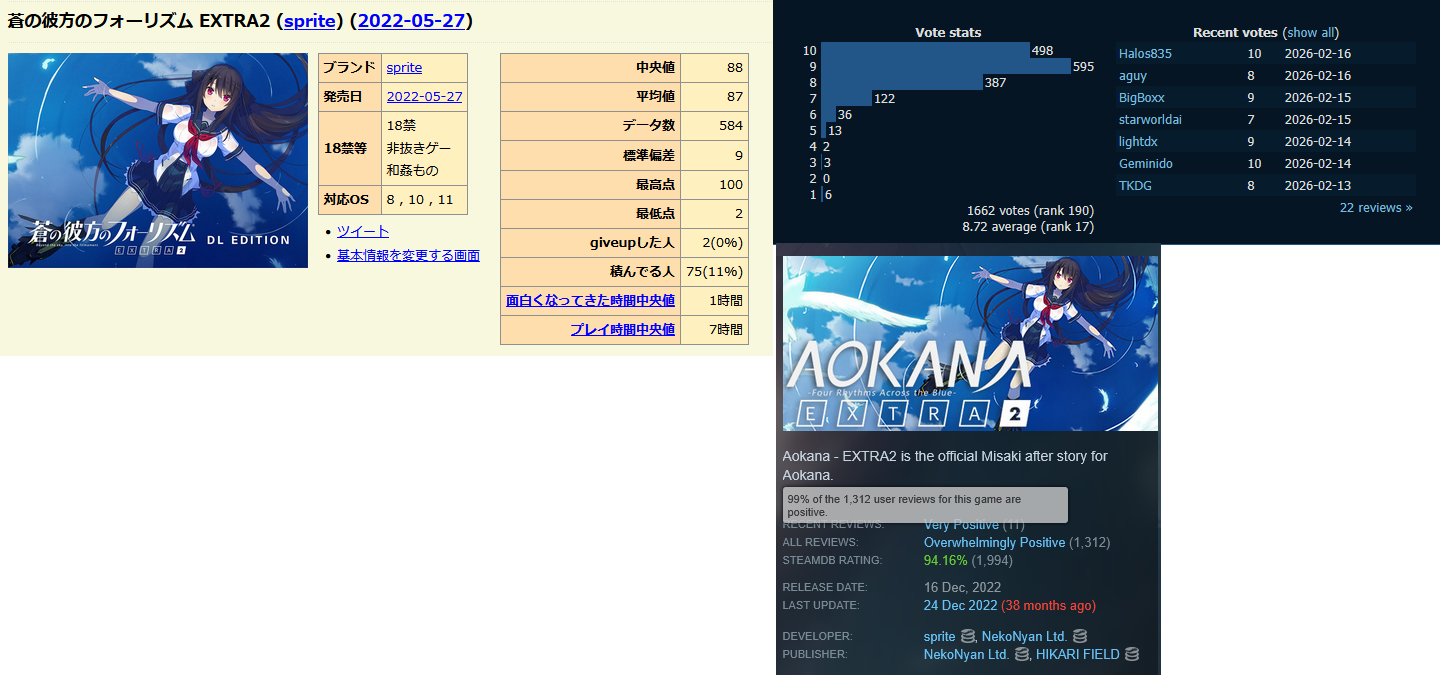Open user starworldai profile link
Viewport: 1440px width, 675px height.
point(1151,120)
